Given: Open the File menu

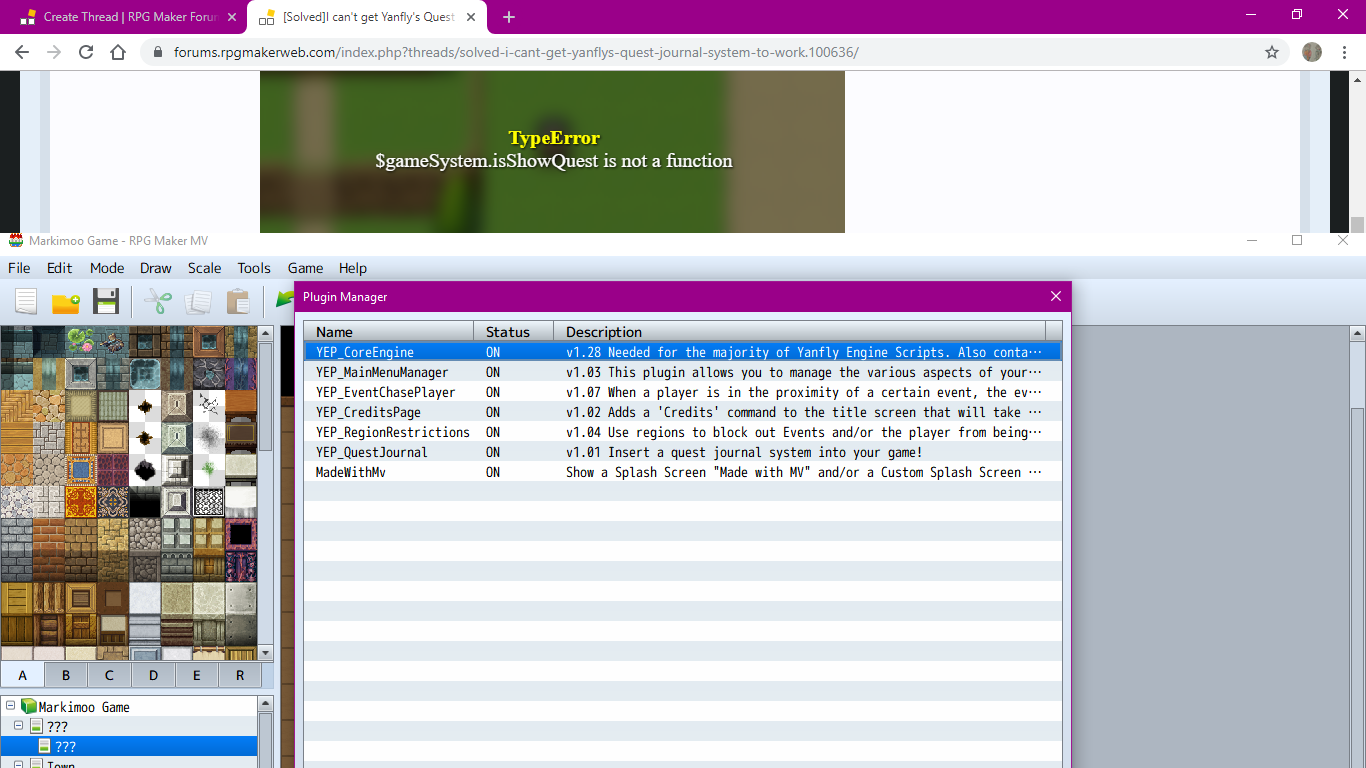Looking at the screenshot, I should point(19,268).
